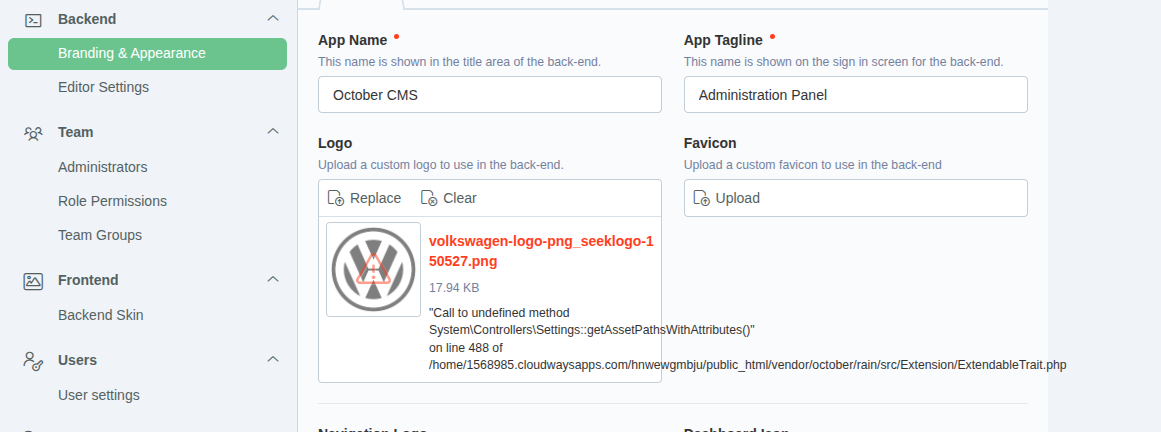Click the Users key icon in sidebar
Screen dimensions: 1161x432
(x=33, y=360)
